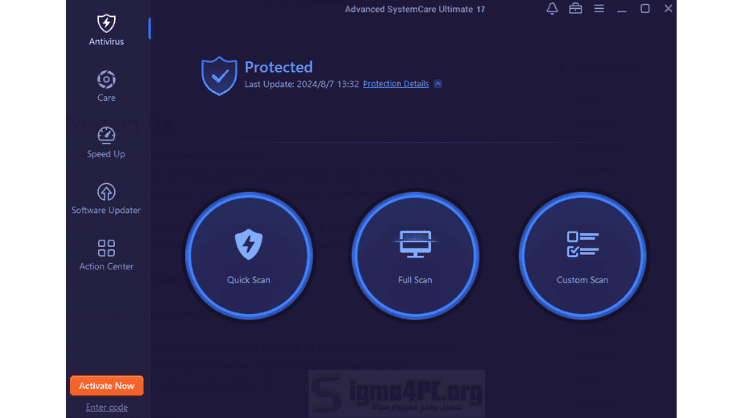Open the Action Center panel
This screenshot has width=743, height=418.
click(x=106, y=254)
